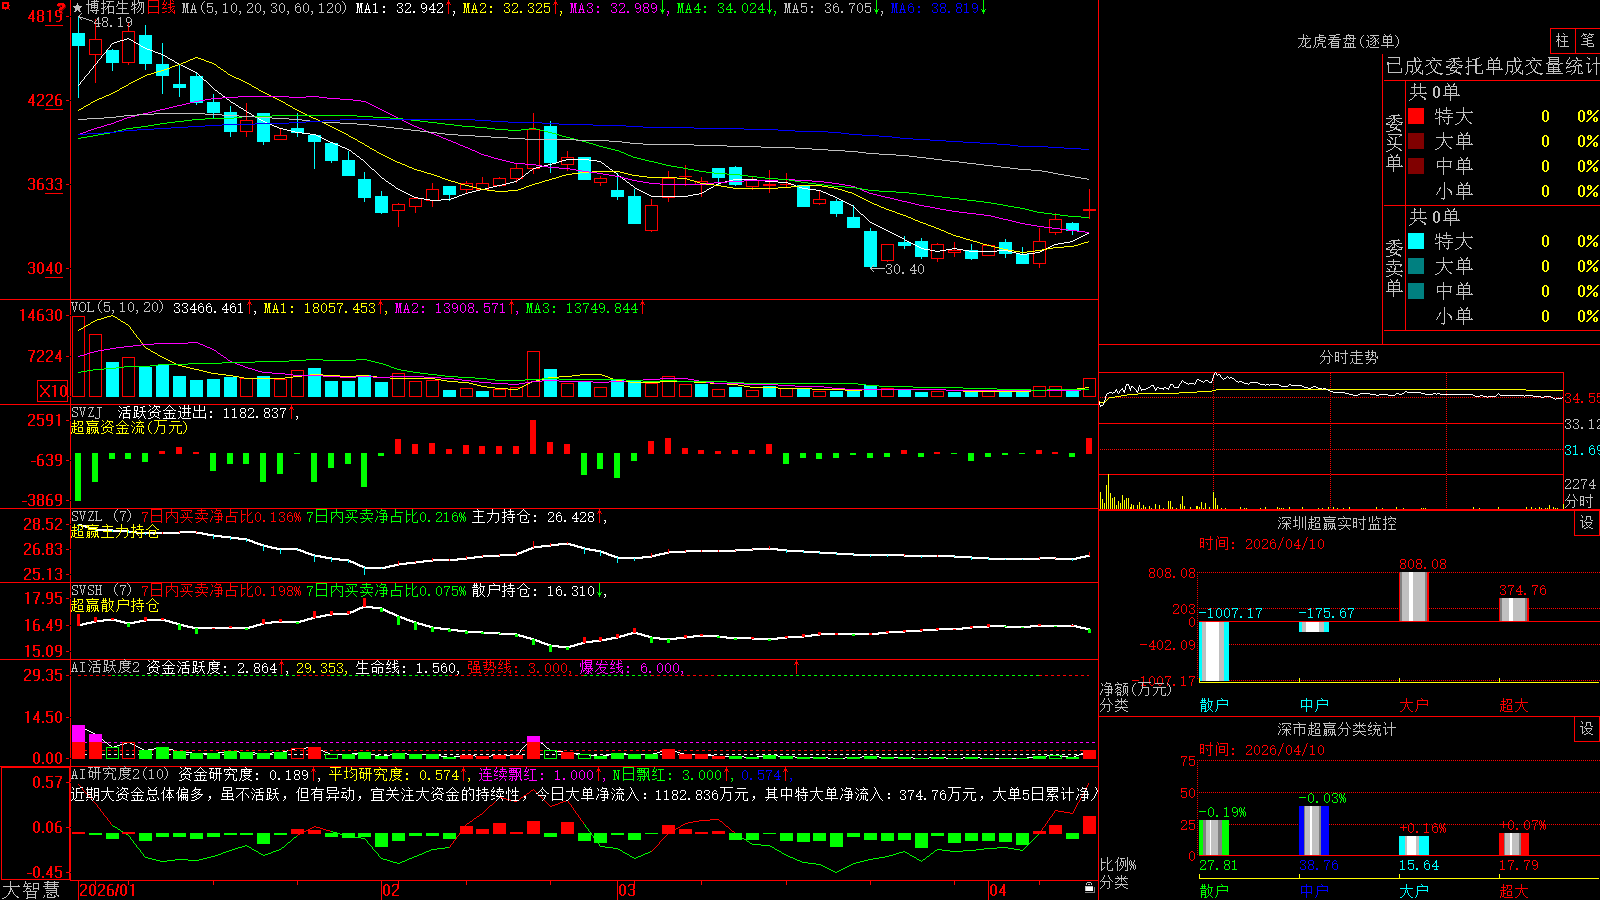The height and width of the screenshot is (900, 1600).
Task: Click the 散户 category label under 深圳超赢实时监控
Action: [1214, 705]
